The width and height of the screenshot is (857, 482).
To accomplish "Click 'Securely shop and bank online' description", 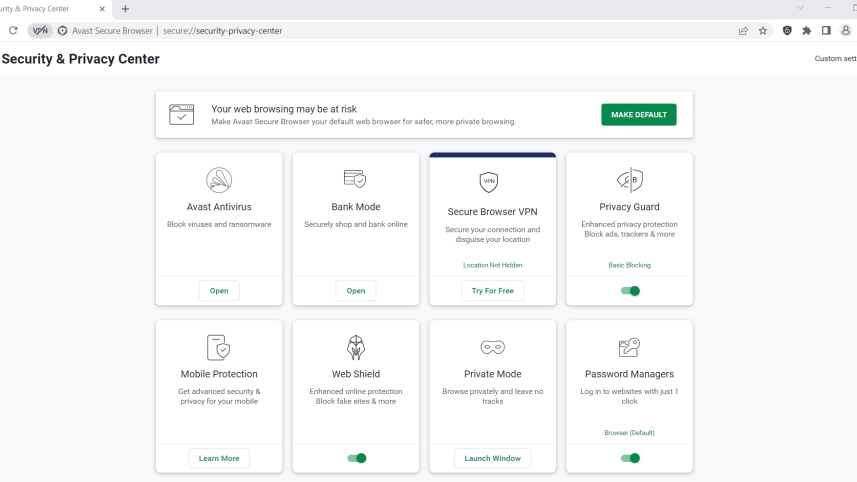I will pos(356,224).
